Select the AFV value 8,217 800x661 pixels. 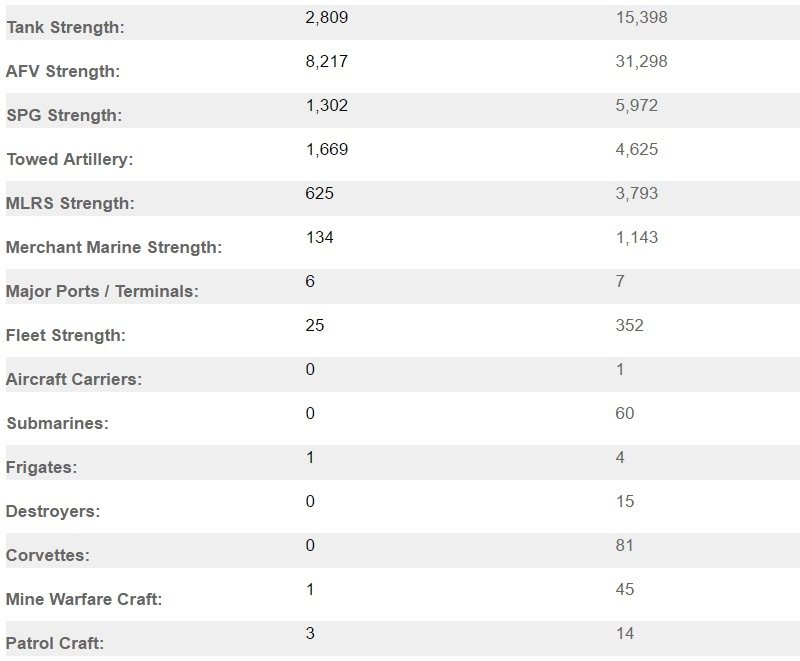pyautogui.click(x=326, y=62)
